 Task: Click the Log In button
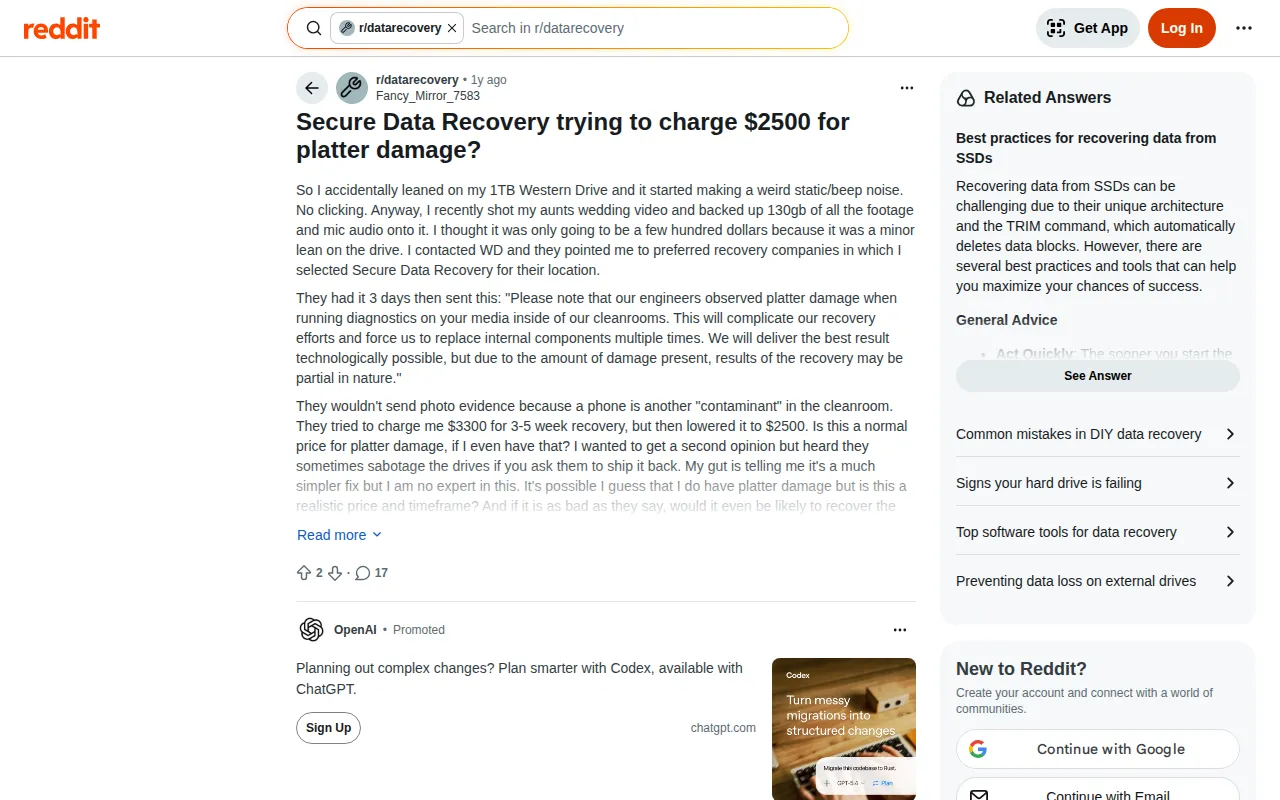(x=1181, y=28)
